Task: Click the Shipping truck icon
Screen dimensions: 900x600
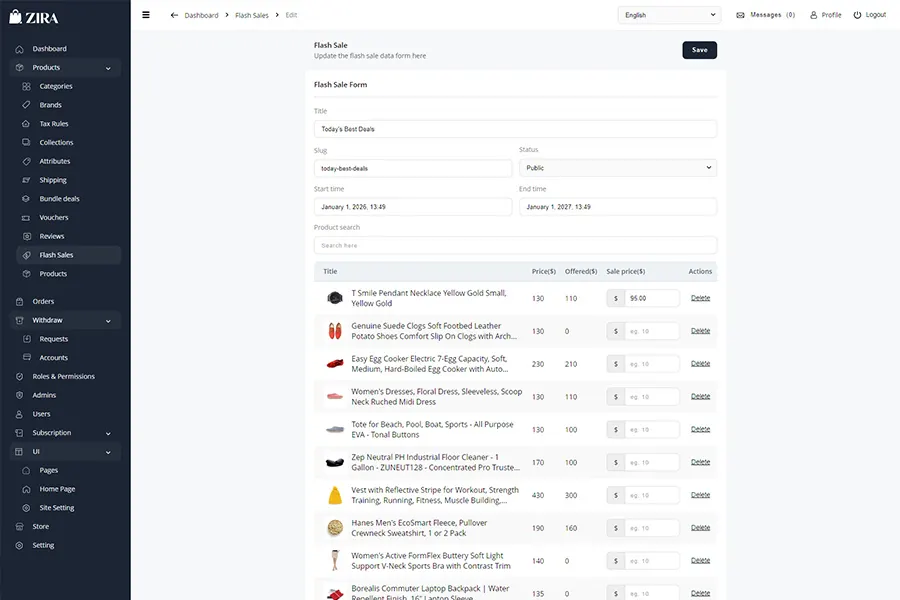Action: 26,180
